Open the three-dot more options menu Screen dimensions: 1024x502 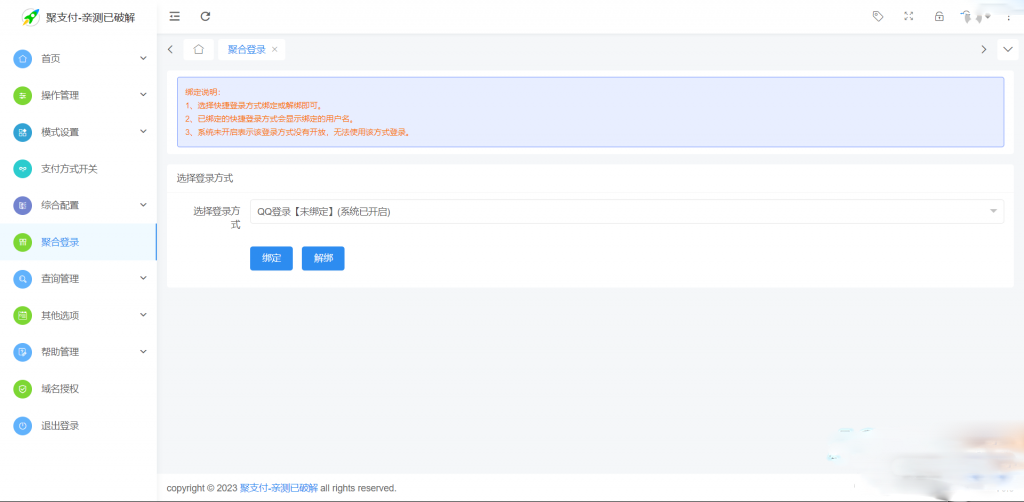(1007, 16)
